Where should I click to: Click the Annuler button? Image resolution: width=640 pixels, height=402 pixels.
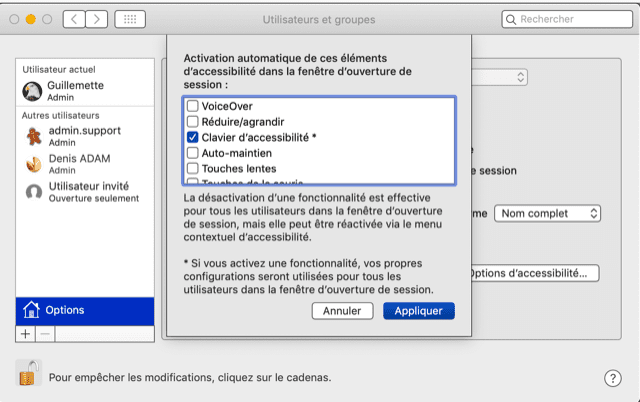(342, 311)
